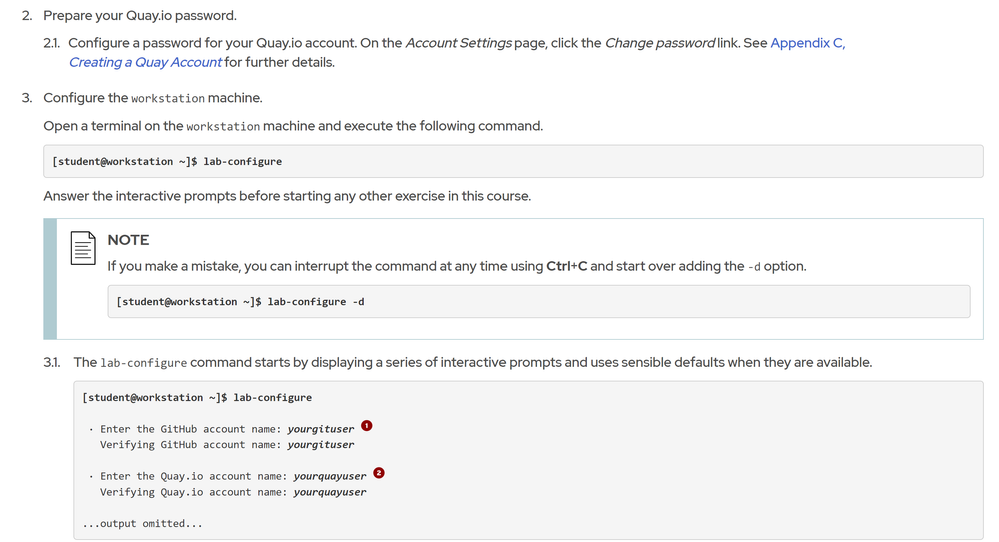Click the output omitted line
This screenshot has height=542, width=999.
point(142,523)
